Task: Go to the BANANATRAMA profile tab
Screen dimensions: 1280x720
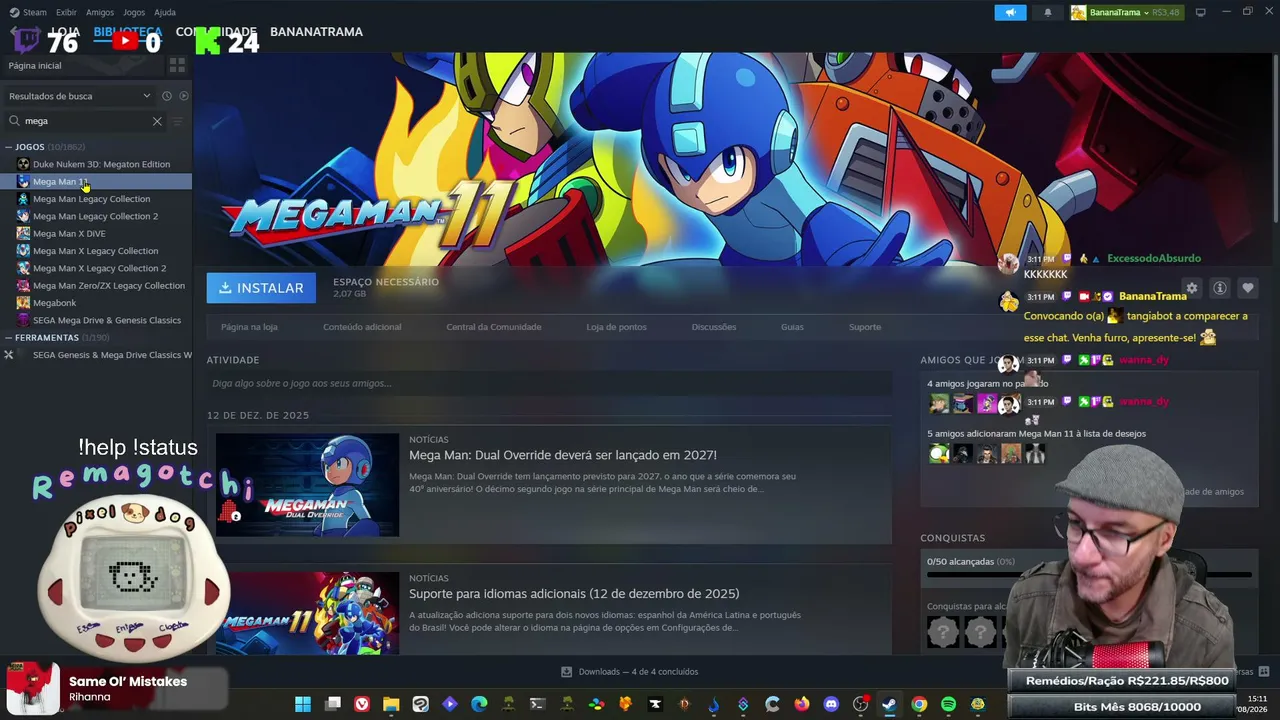Action: point(316,32)
